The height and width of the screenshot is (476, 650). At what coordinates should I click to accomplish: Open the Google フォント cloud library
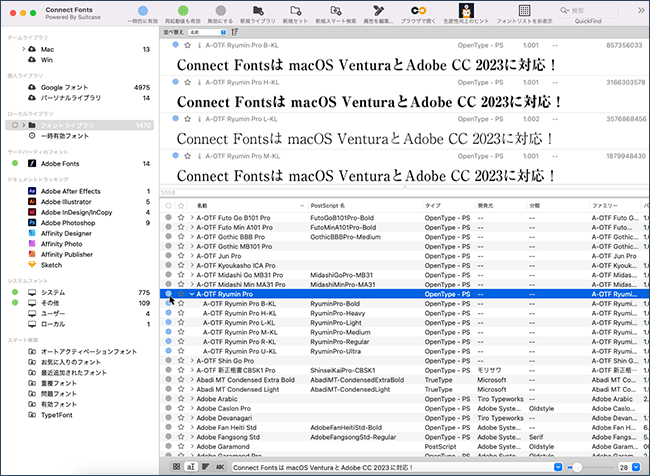pyautogui.click(x=64, y=87)
